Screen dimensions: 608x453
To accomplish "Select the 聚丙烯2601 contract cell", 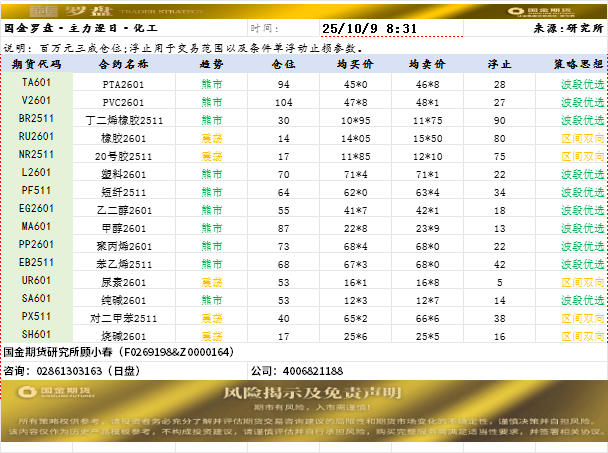I will pyautogui.click(x=124, y=246).
